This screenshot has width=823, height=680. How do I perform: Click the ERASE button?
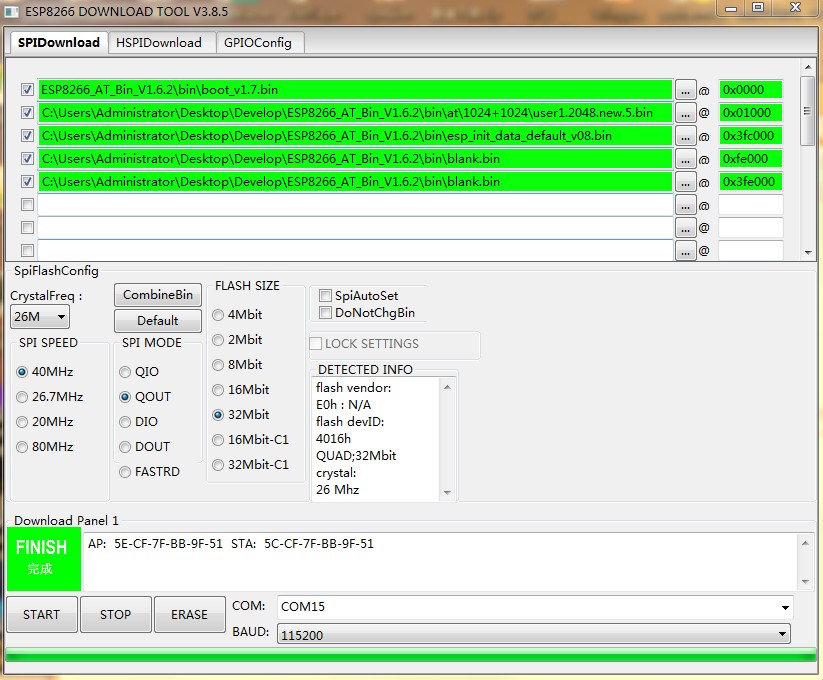[x=189, y=614]
